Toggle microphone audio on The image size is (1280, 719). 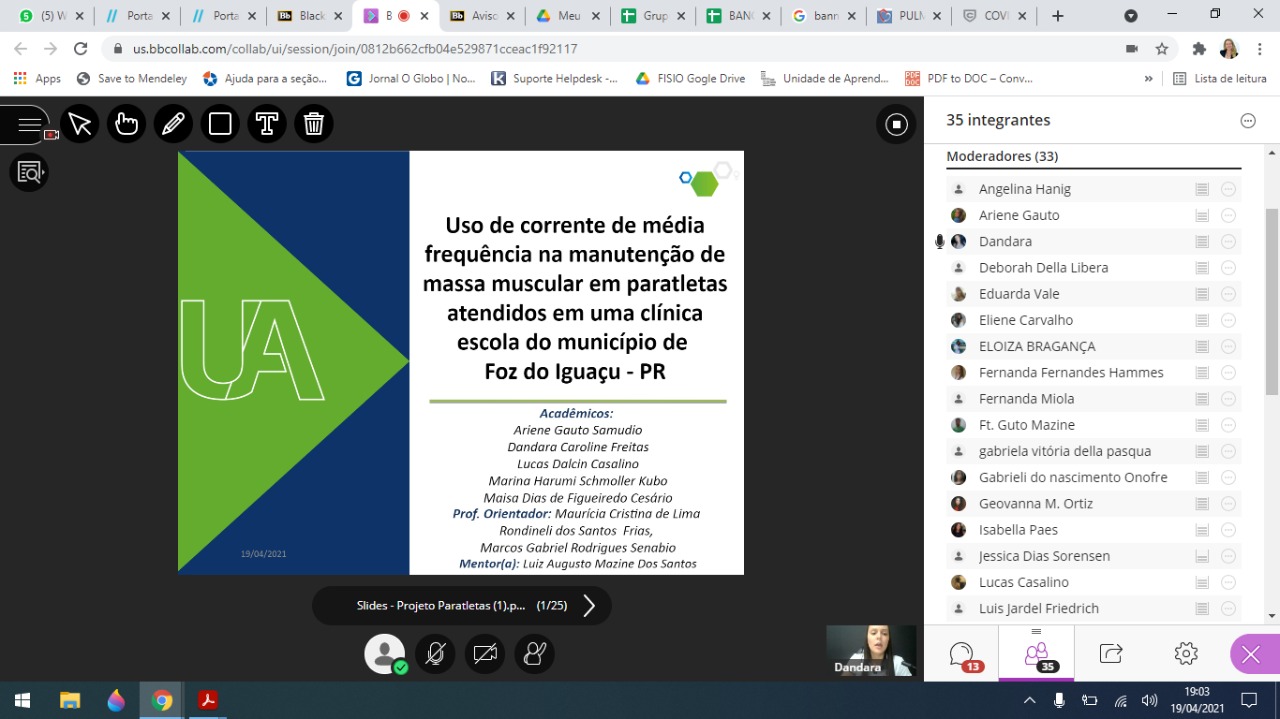coord(435,654)
